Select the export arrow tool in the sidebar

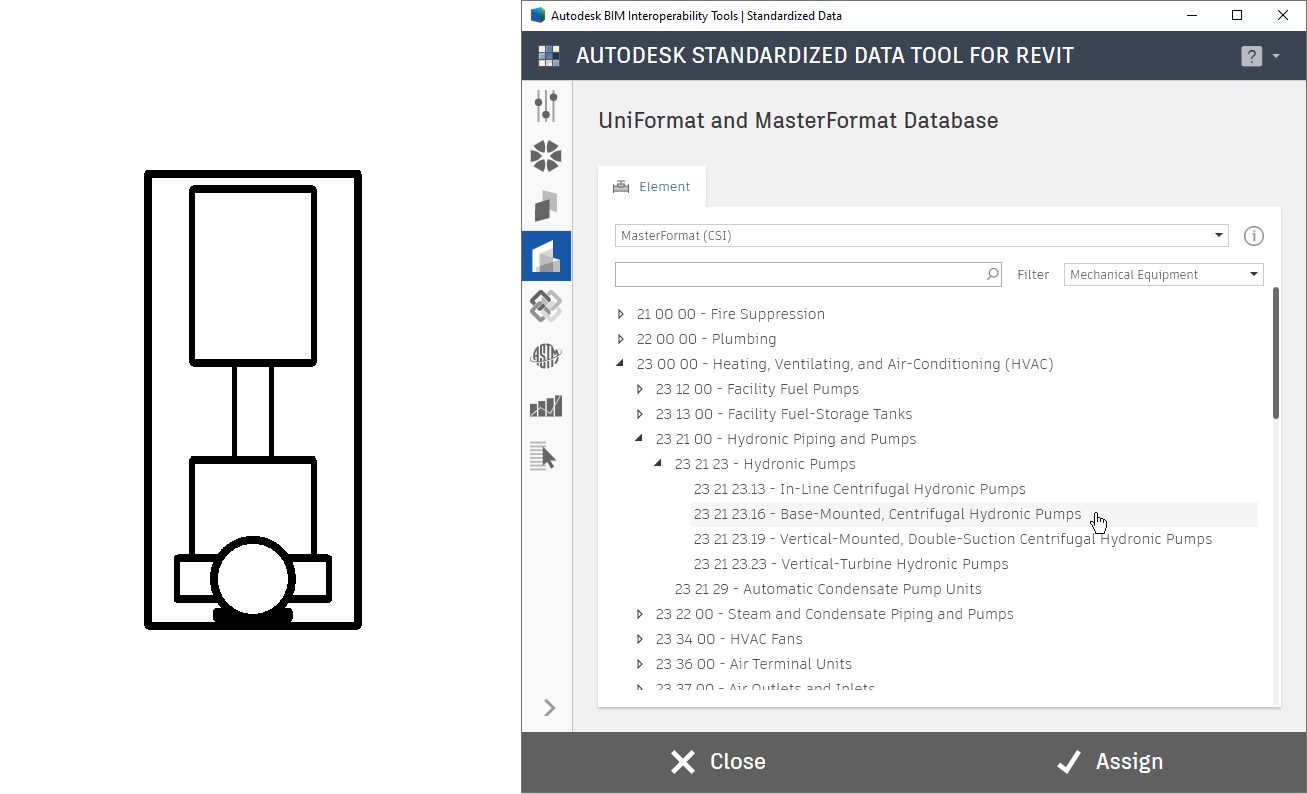click(546, 456)
